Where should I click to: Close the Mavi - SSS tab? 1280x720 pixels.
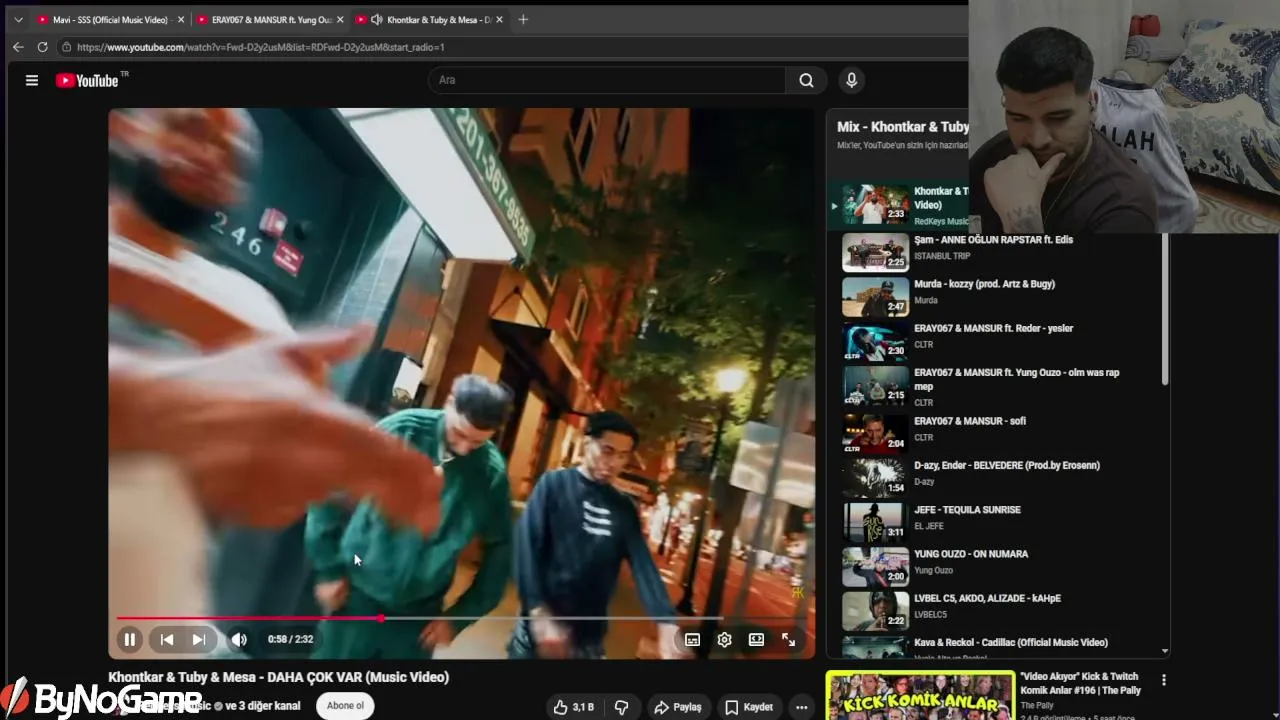tap(181, 19)
